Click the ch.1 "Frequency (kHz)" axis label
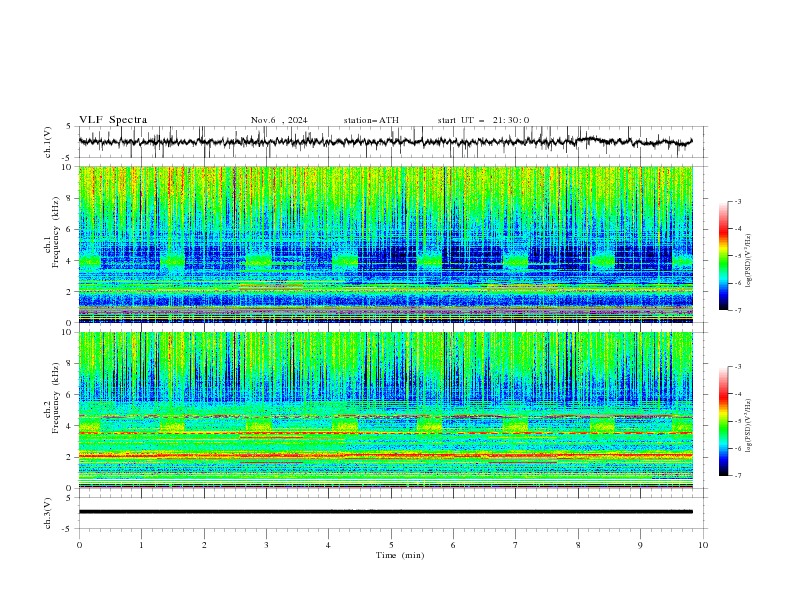Screen dimensions: 792x612 pyautogui.click(x=55, y=233)
